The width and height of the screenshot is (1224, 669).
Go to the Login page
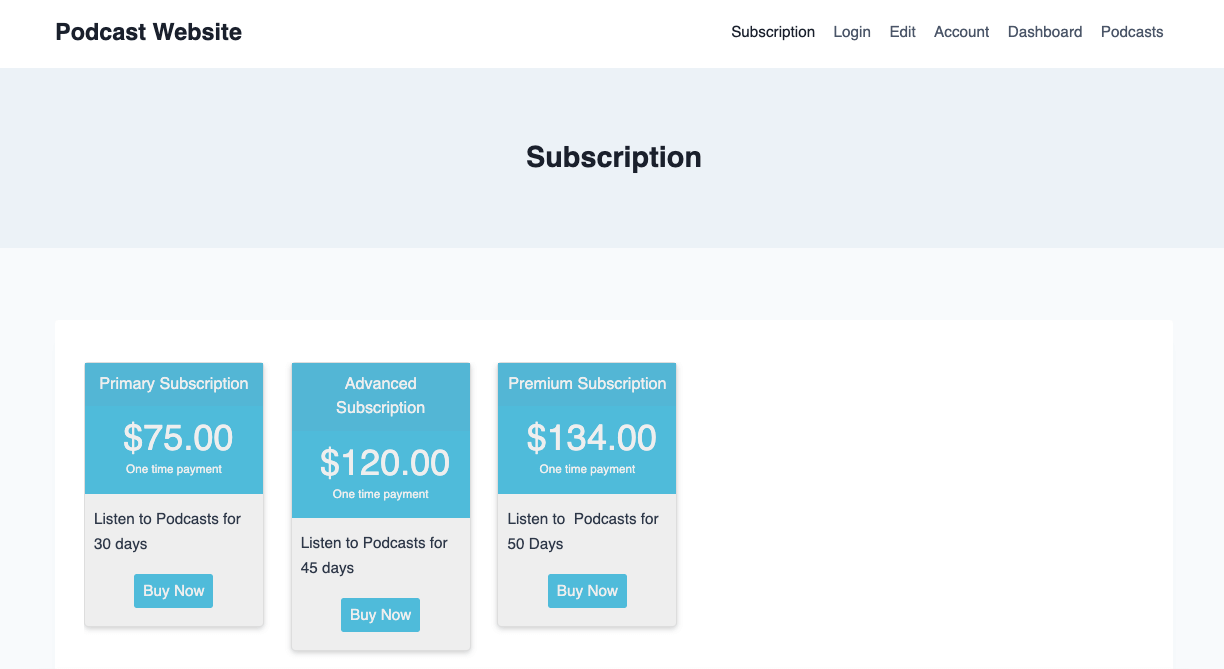tap(852, 32)
